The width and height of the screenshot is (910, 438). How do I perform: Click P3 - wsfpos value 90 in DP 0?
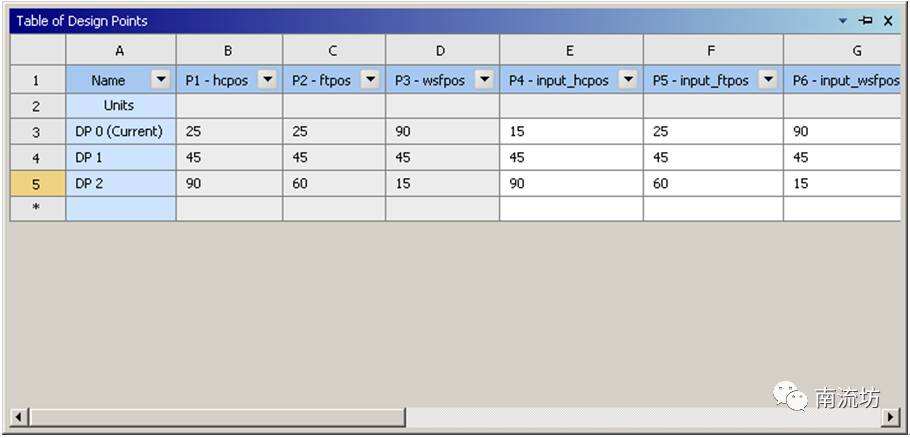442,132
